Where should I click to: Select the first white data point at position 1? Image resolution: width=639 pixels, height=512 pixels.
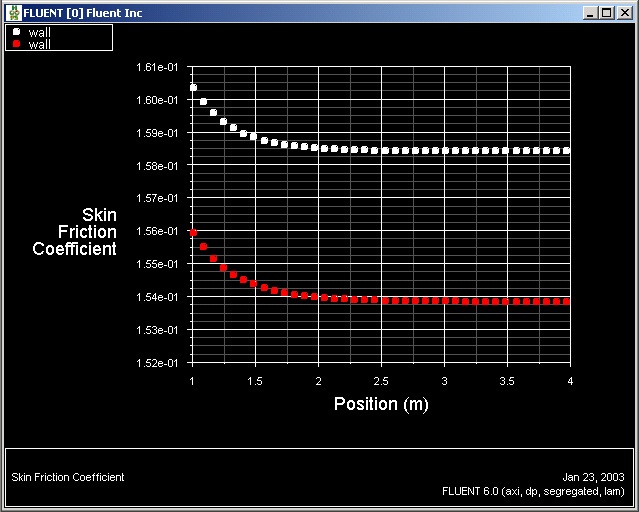click(x=193, y=88)
